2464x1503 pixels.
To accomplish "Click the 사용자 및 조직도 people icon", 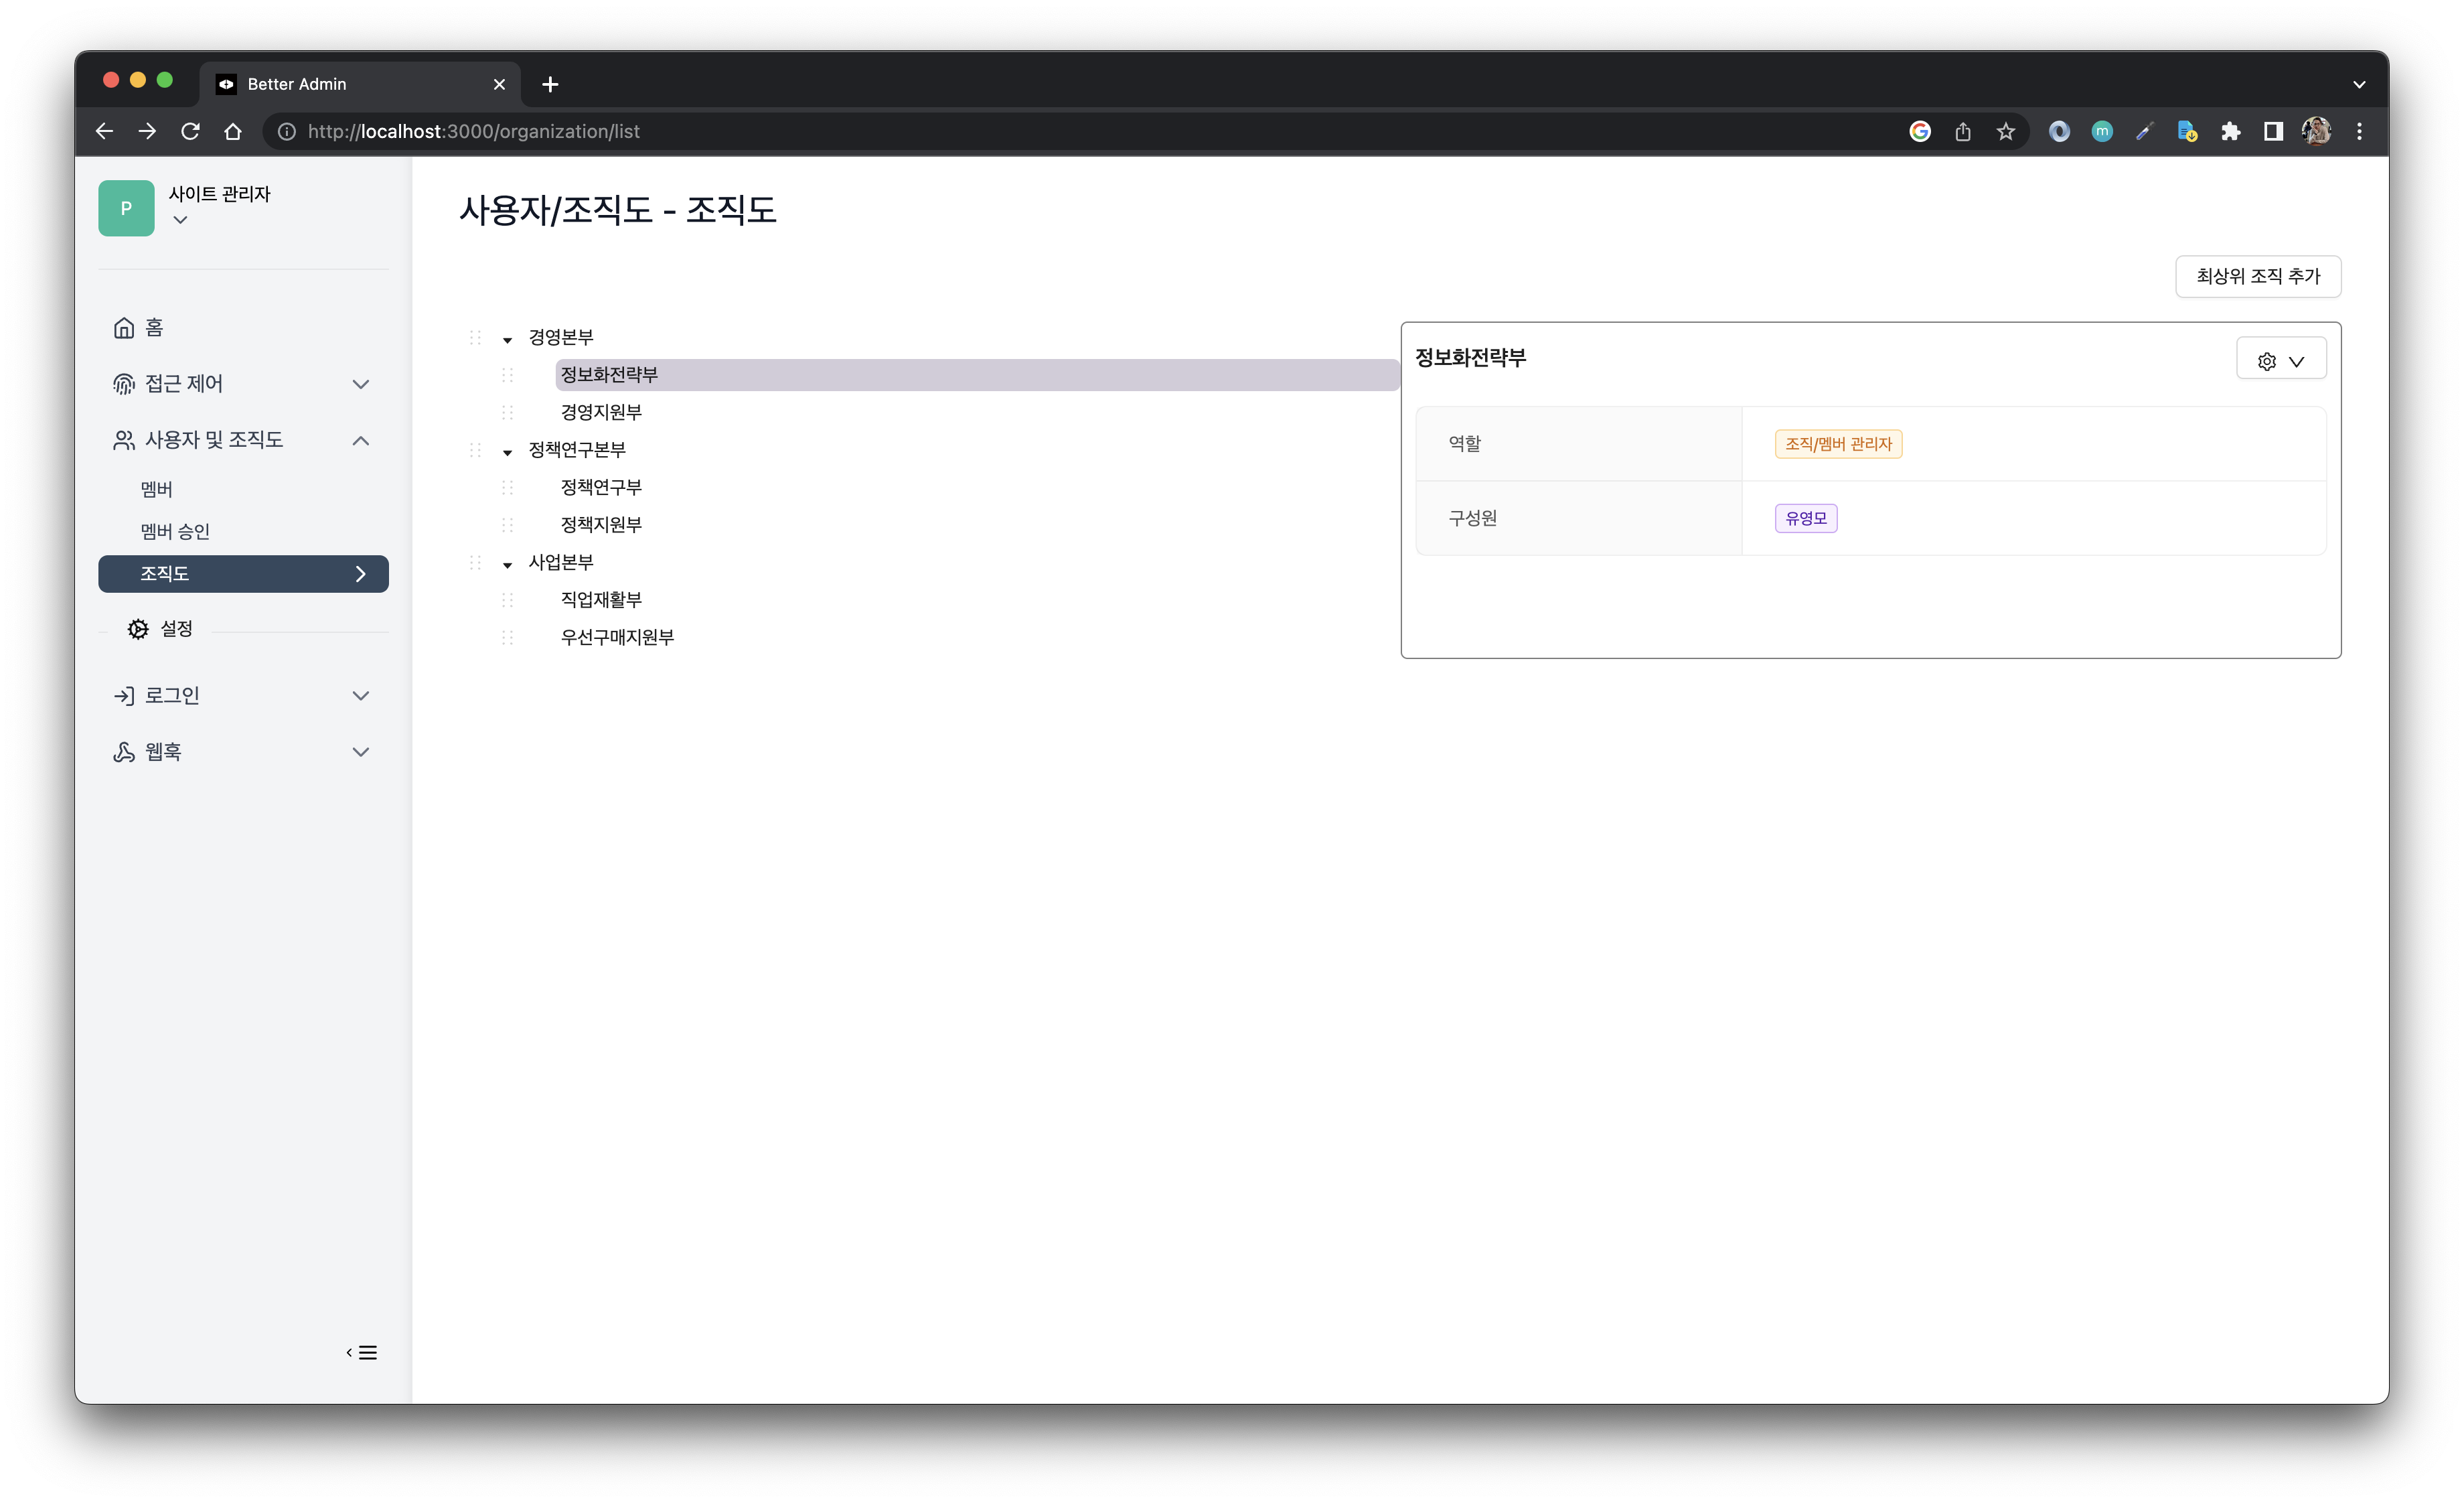I will click(x=123, y=440).
